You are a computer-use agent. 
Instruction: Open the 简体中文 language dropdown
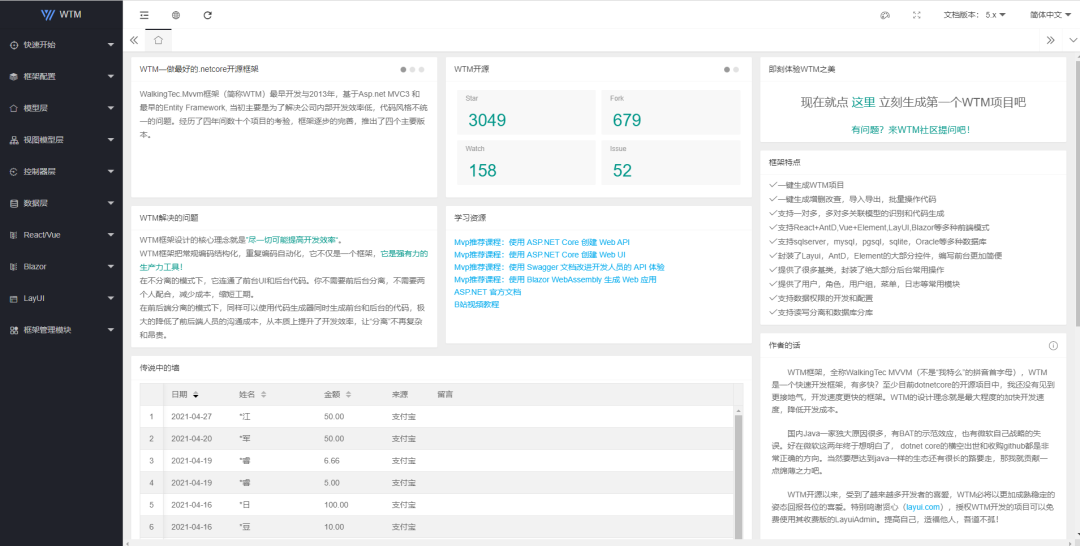click(x=1050, y=15)
